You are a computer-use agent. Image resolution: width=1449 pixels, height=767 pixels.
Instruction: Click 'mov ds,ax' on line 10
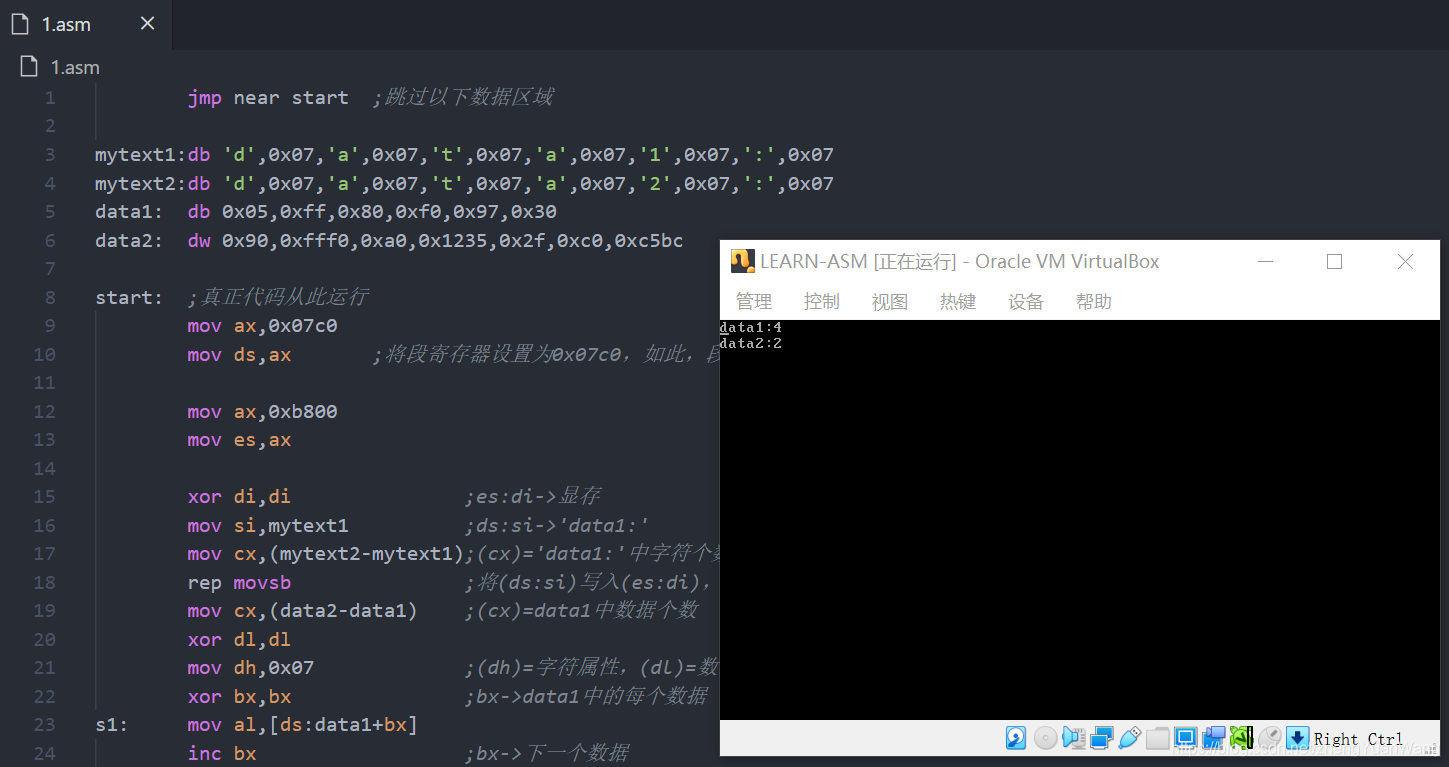click(239, 355)
